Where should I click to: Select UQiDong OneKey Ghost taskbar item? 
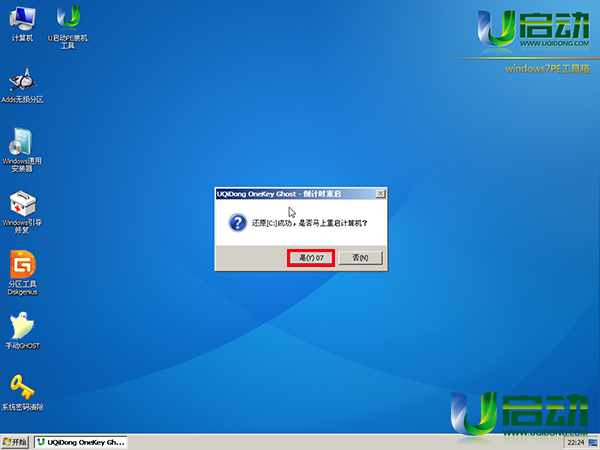[81, 442]
